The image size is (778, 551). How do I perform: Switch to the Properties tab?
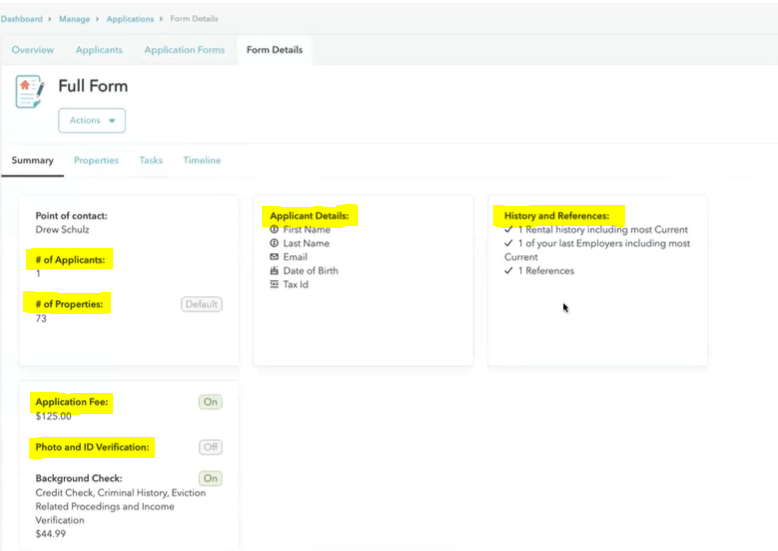96,160
